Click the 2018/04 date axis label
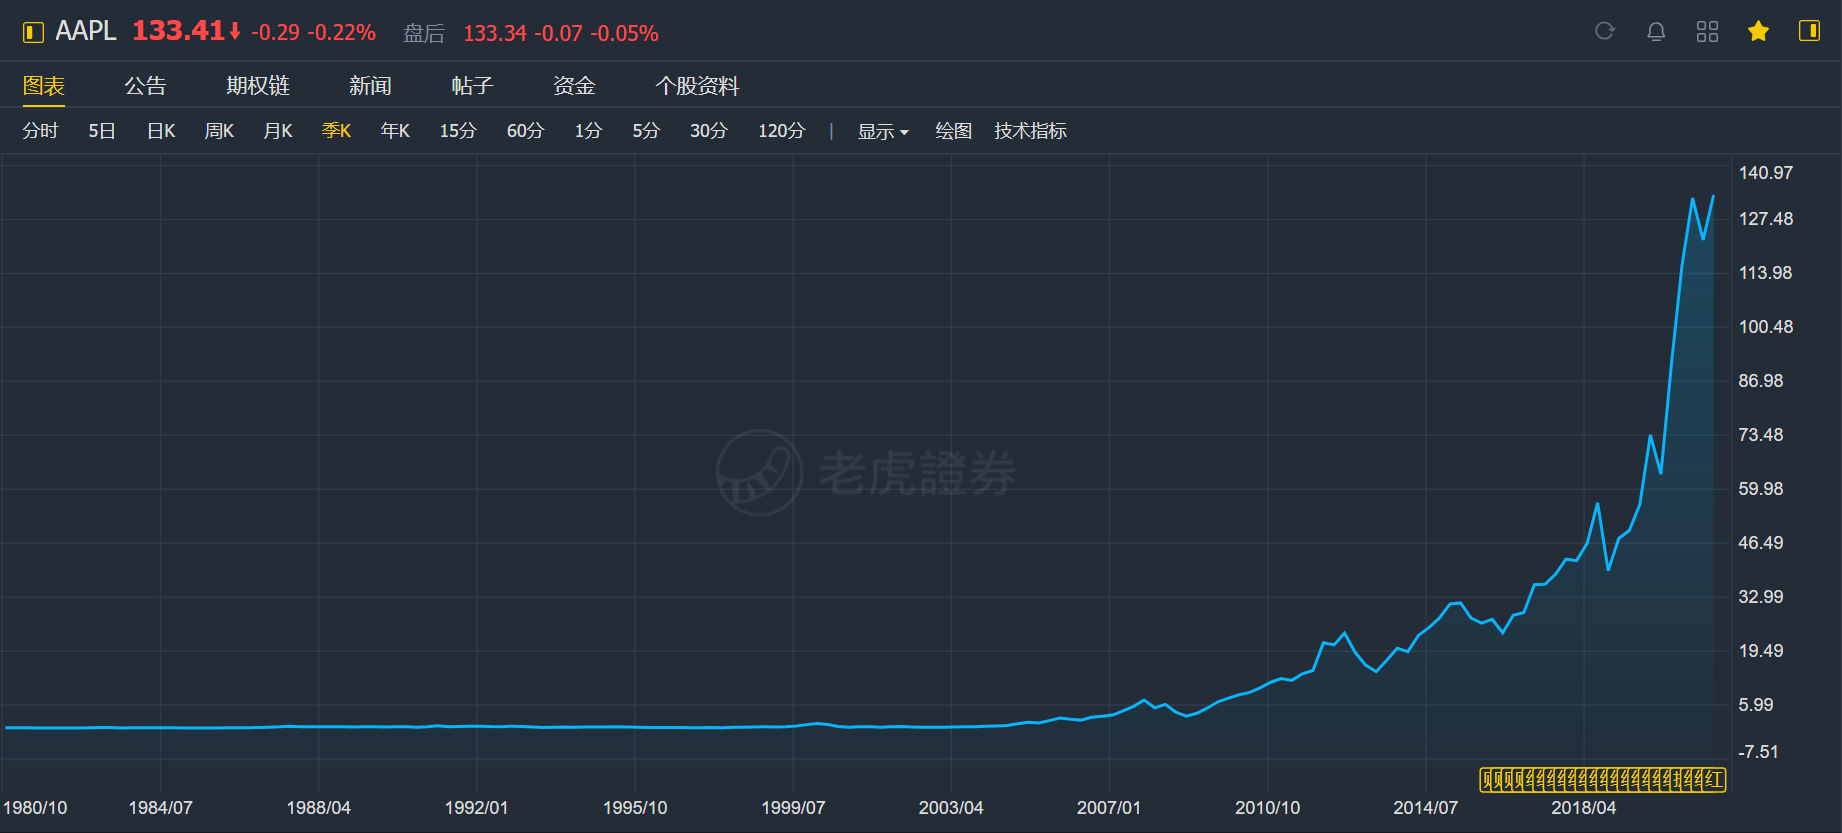Image resolution: width=1842 pixels, height=833 pixels. tap(1583, 808)
